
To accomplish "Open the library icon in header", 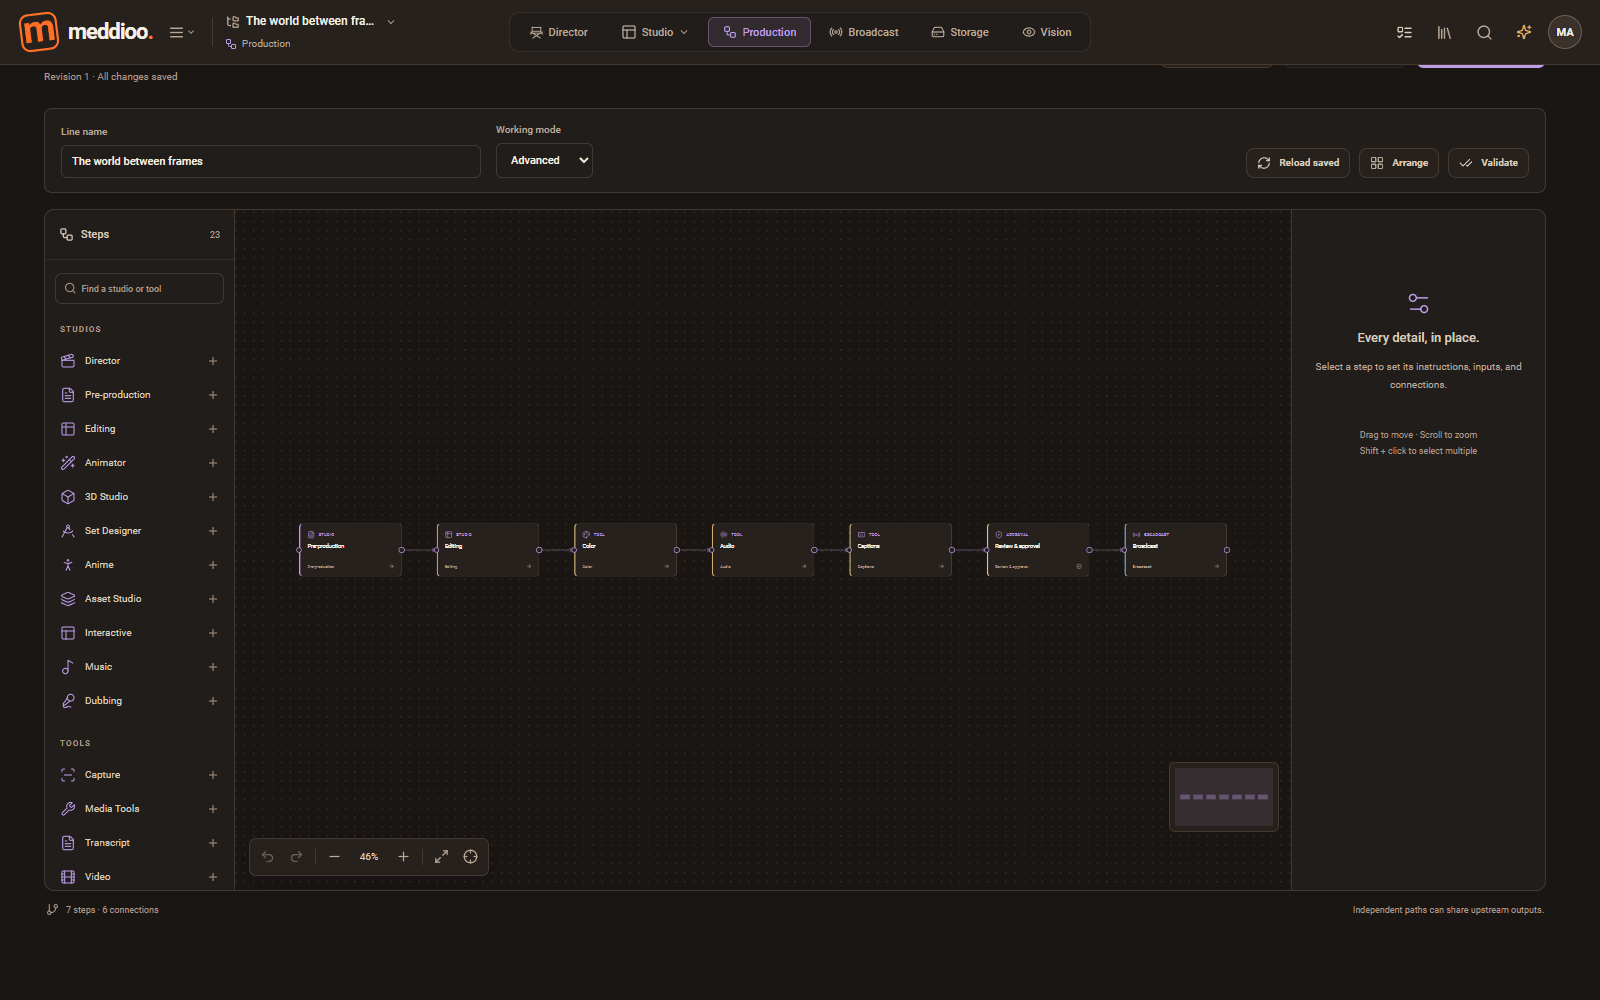I will [x=1444, y=32].
